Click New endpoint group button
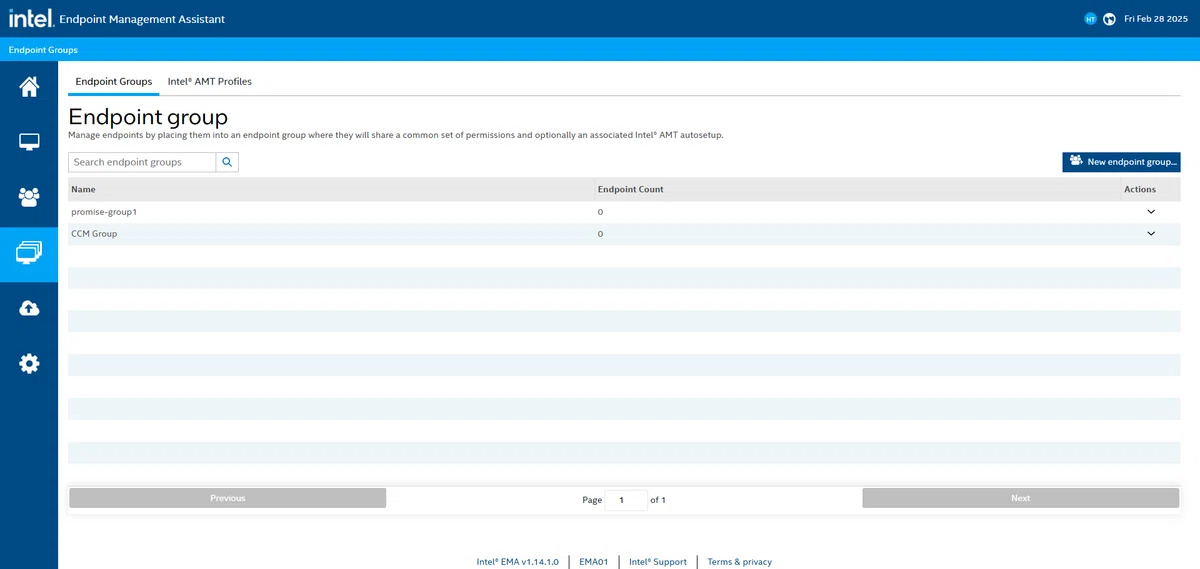The image size is (1200, 569). click(1121, 162)
